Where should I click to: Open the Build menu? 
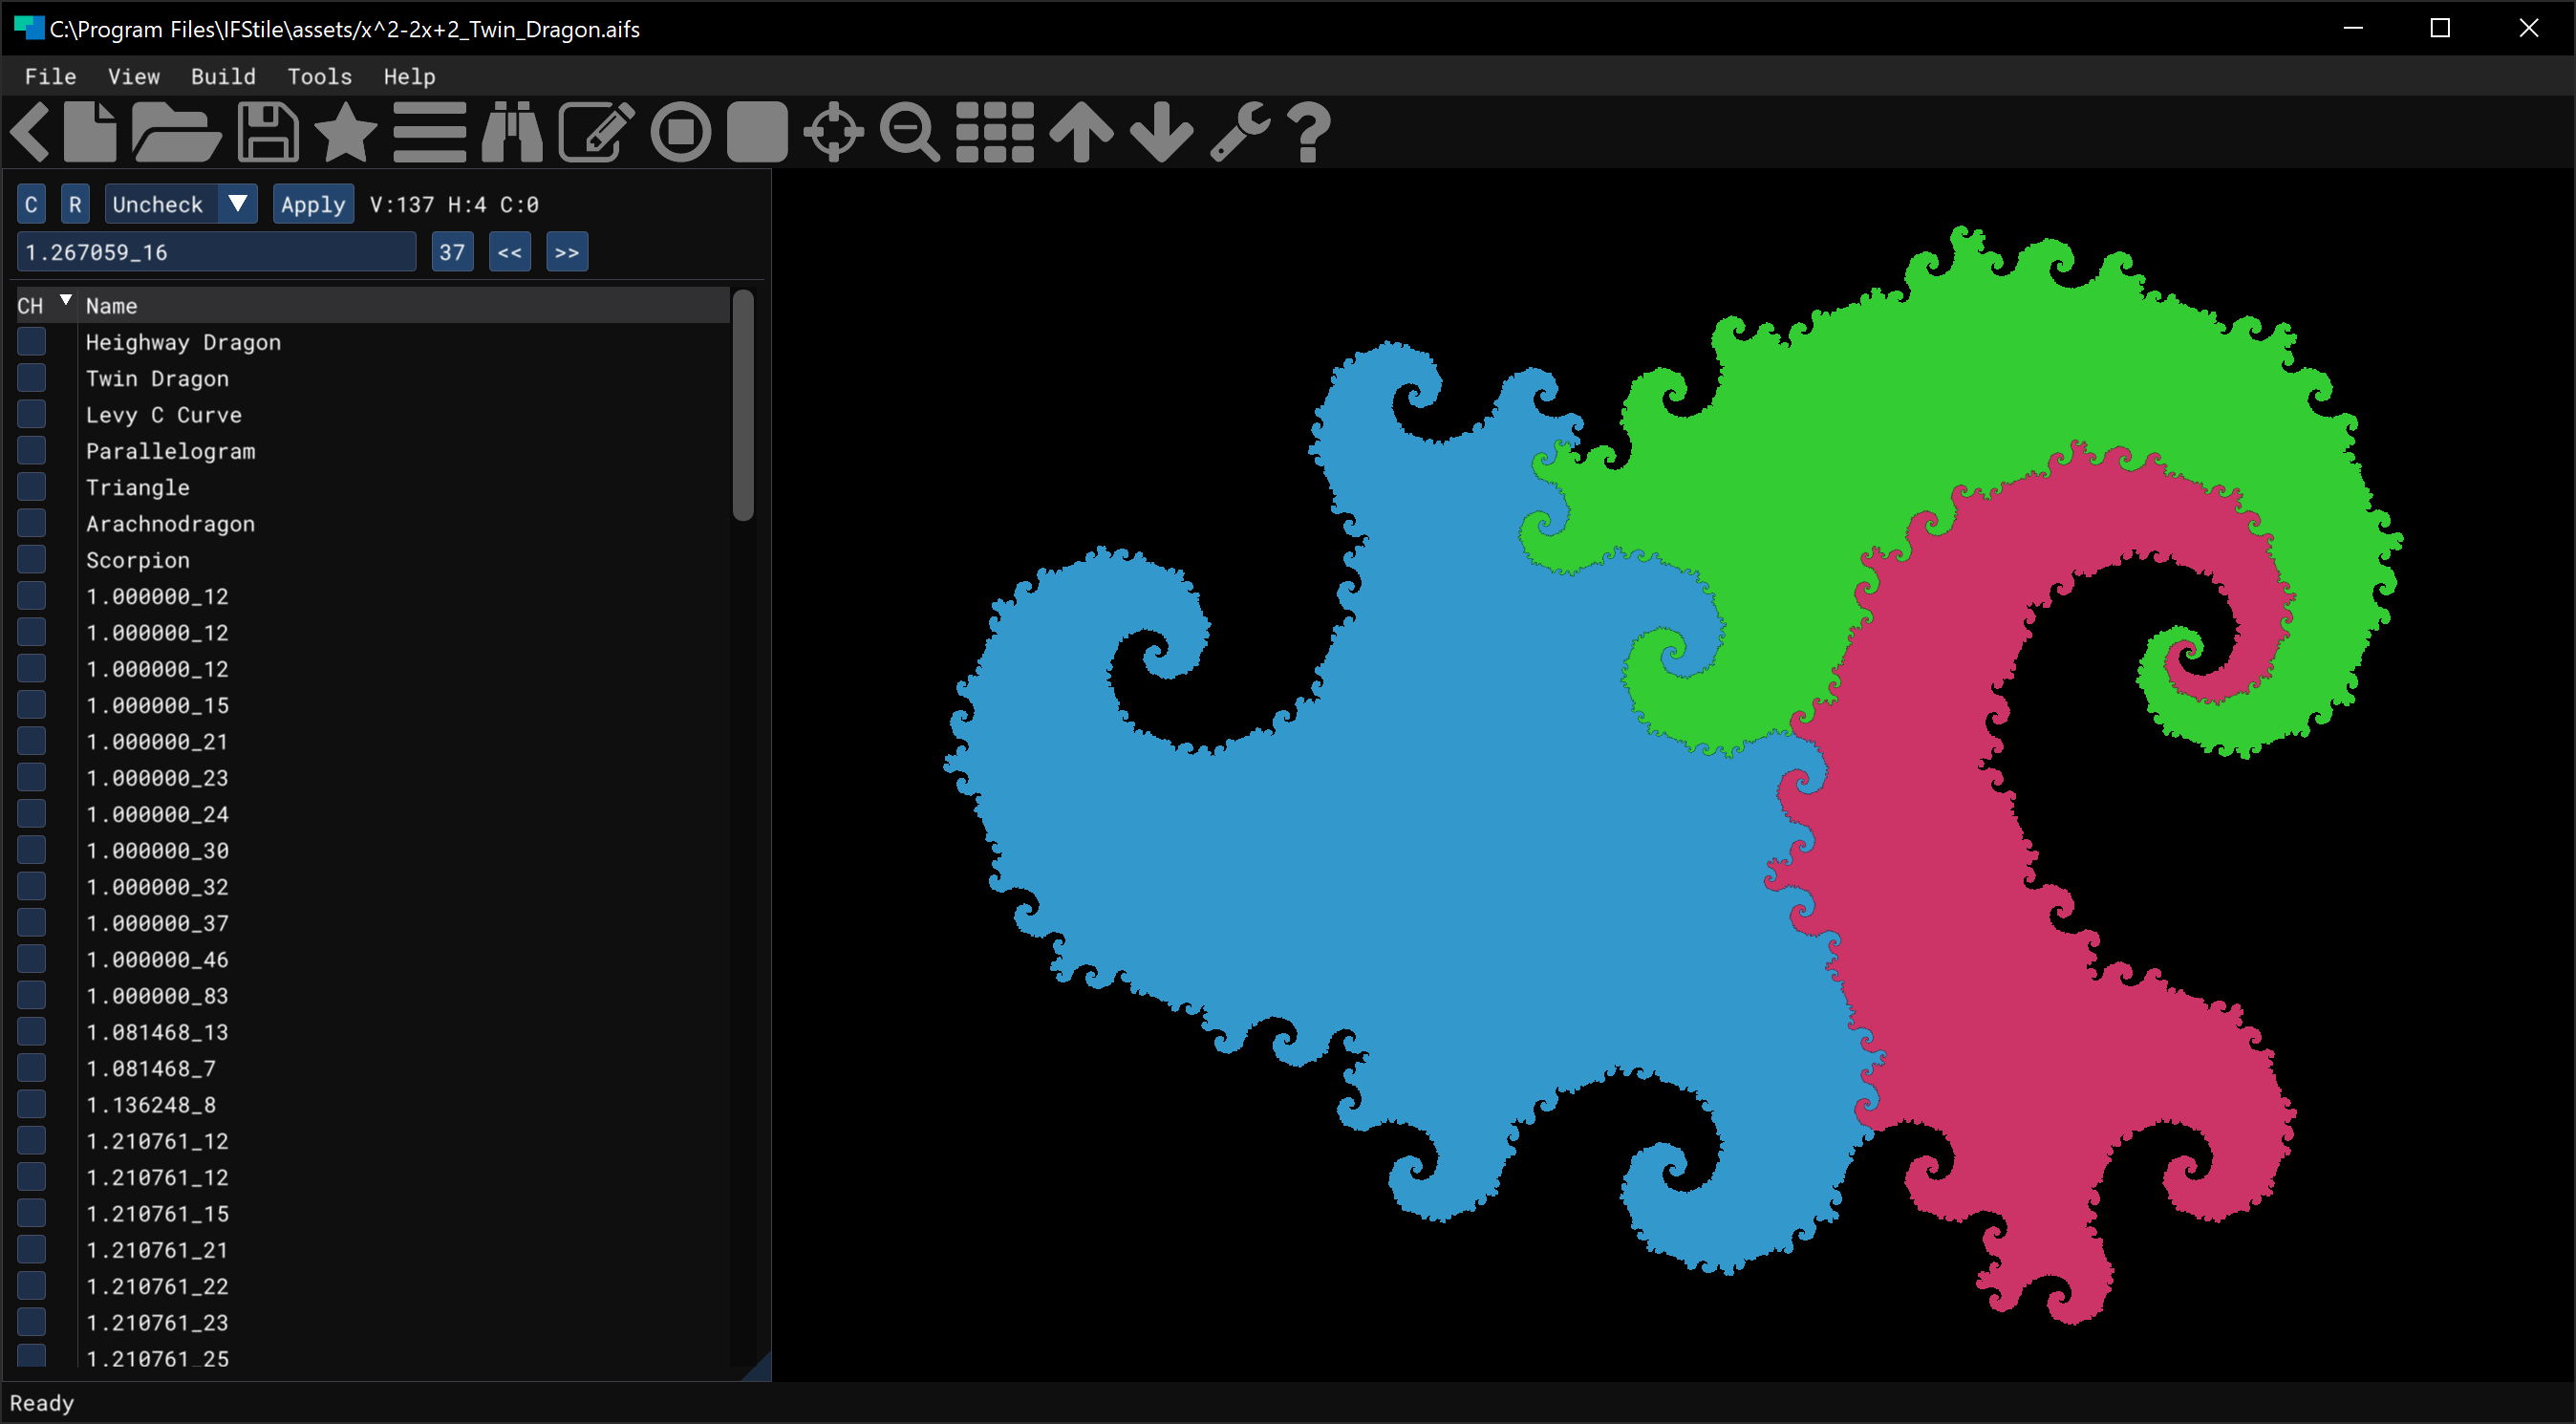tap(223, 76)
